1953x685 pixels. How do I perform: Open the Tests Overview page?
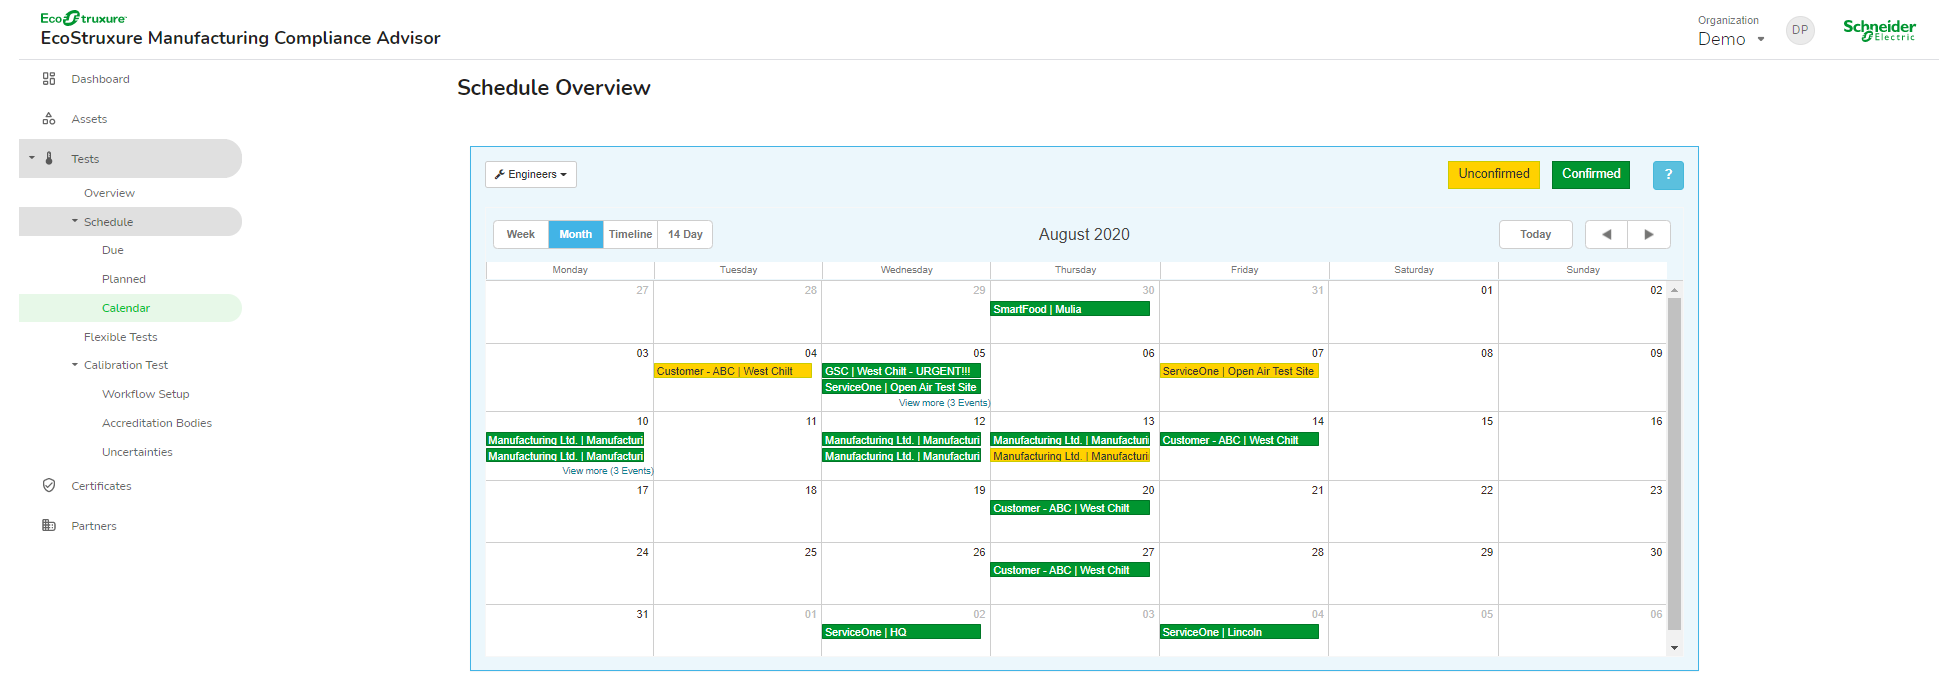pyautogui.click(x=109, y=193)
